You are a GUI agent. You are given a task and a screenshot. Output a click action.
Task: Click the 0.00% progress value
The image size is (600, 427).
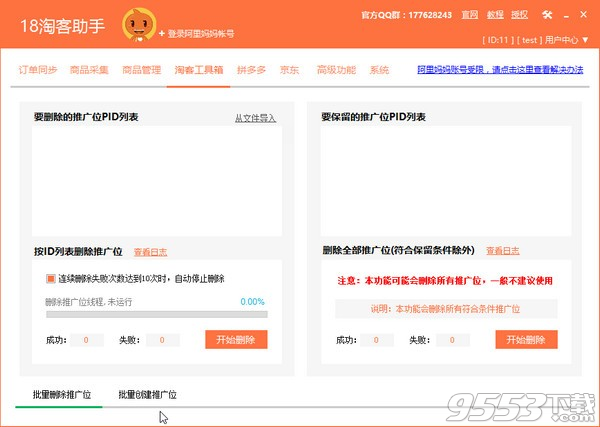click(x=253, y=302)
